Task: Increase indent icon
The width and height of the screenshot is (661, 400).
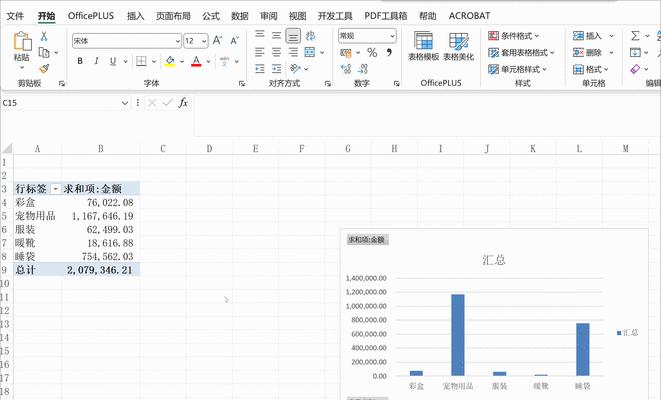Action: click(276, 68)
